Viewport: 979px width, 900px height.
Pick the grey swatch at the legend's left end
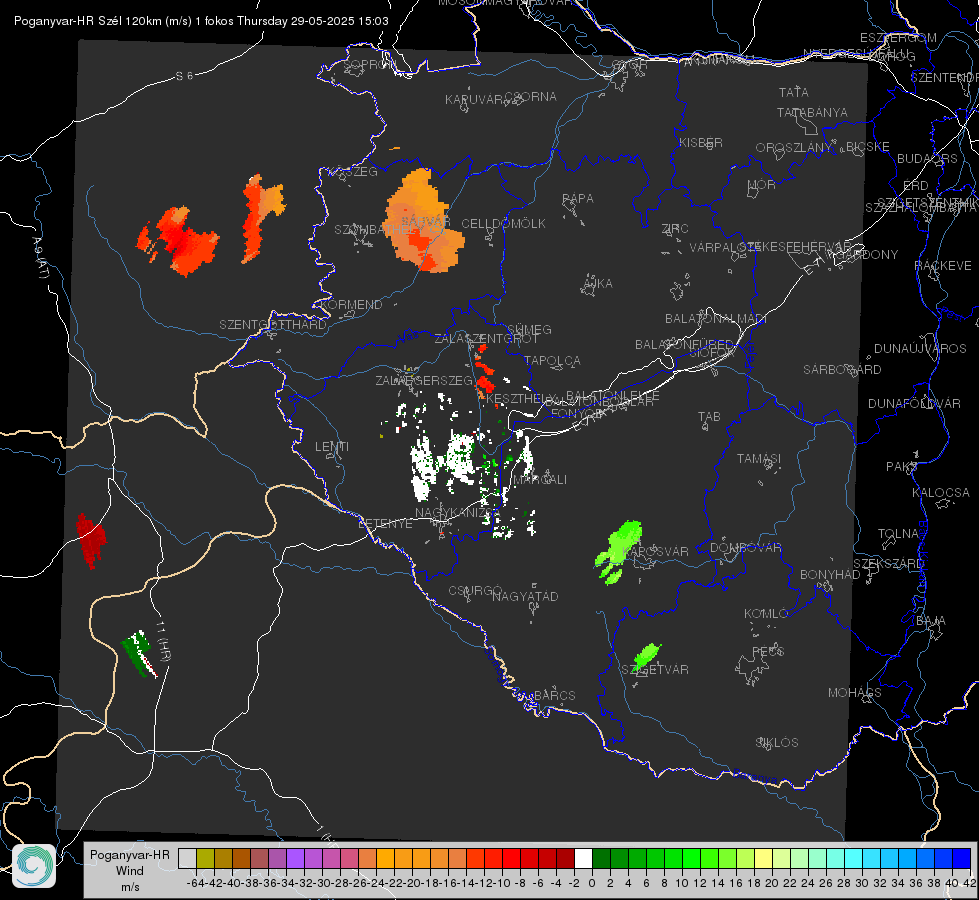pyautogui.click(x=187, y=858)
